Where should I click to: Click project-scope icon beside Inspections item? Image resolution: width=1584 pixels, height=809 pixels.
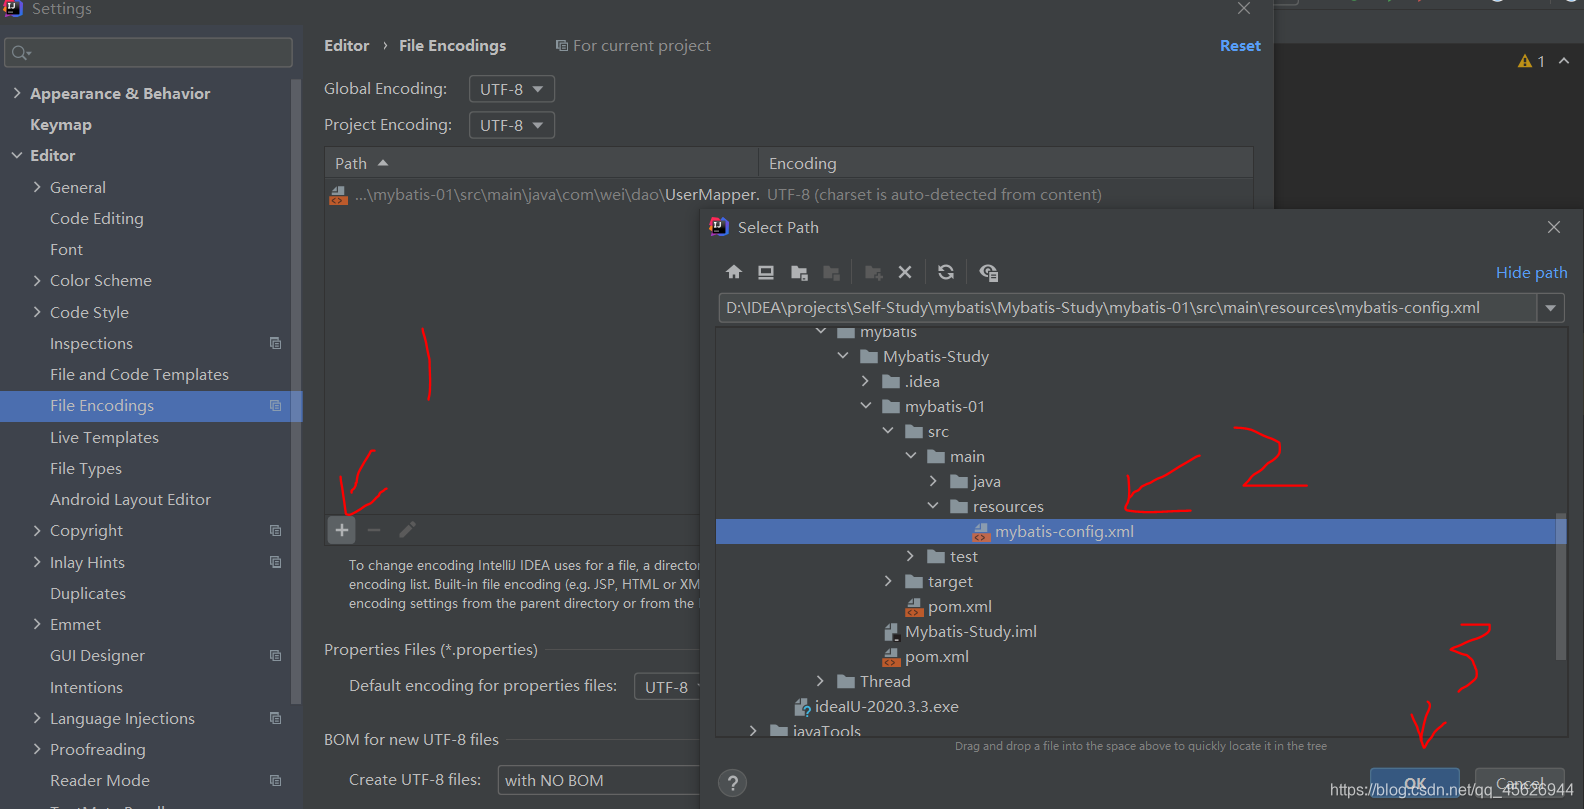(275, 343)
